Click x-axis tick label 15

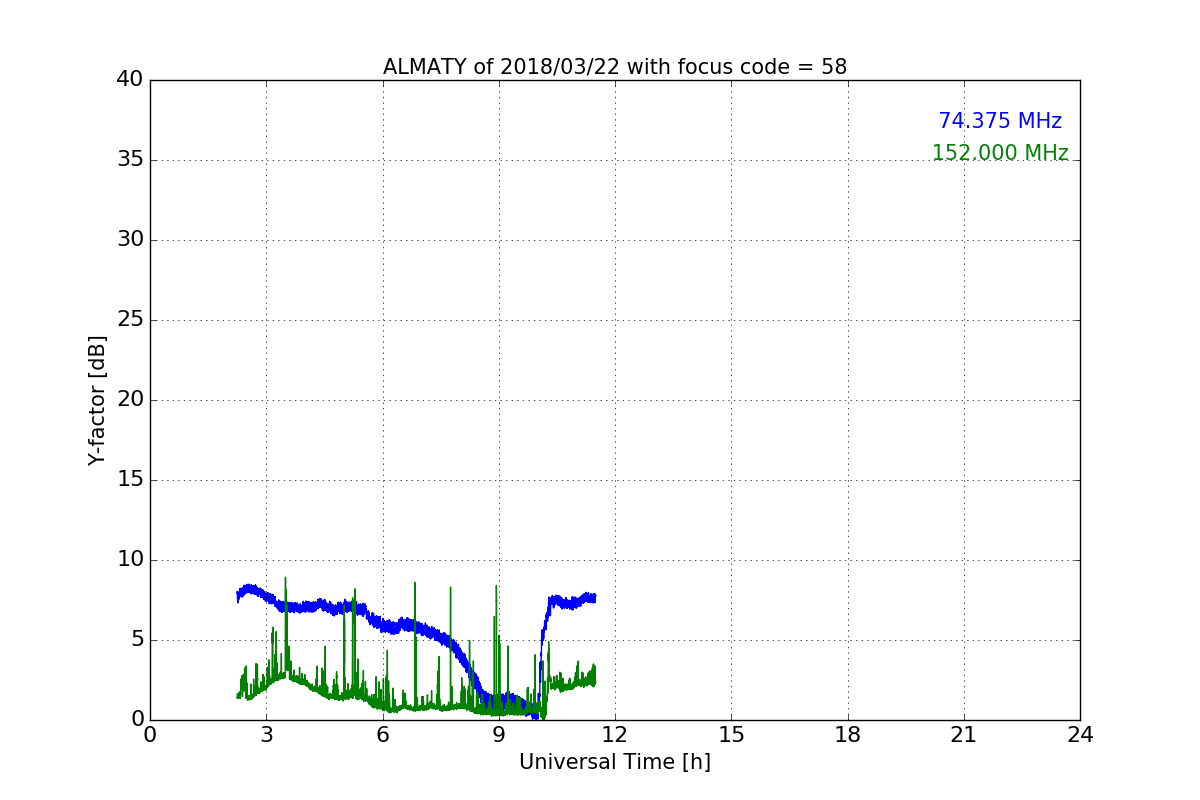tap(731, 735)
